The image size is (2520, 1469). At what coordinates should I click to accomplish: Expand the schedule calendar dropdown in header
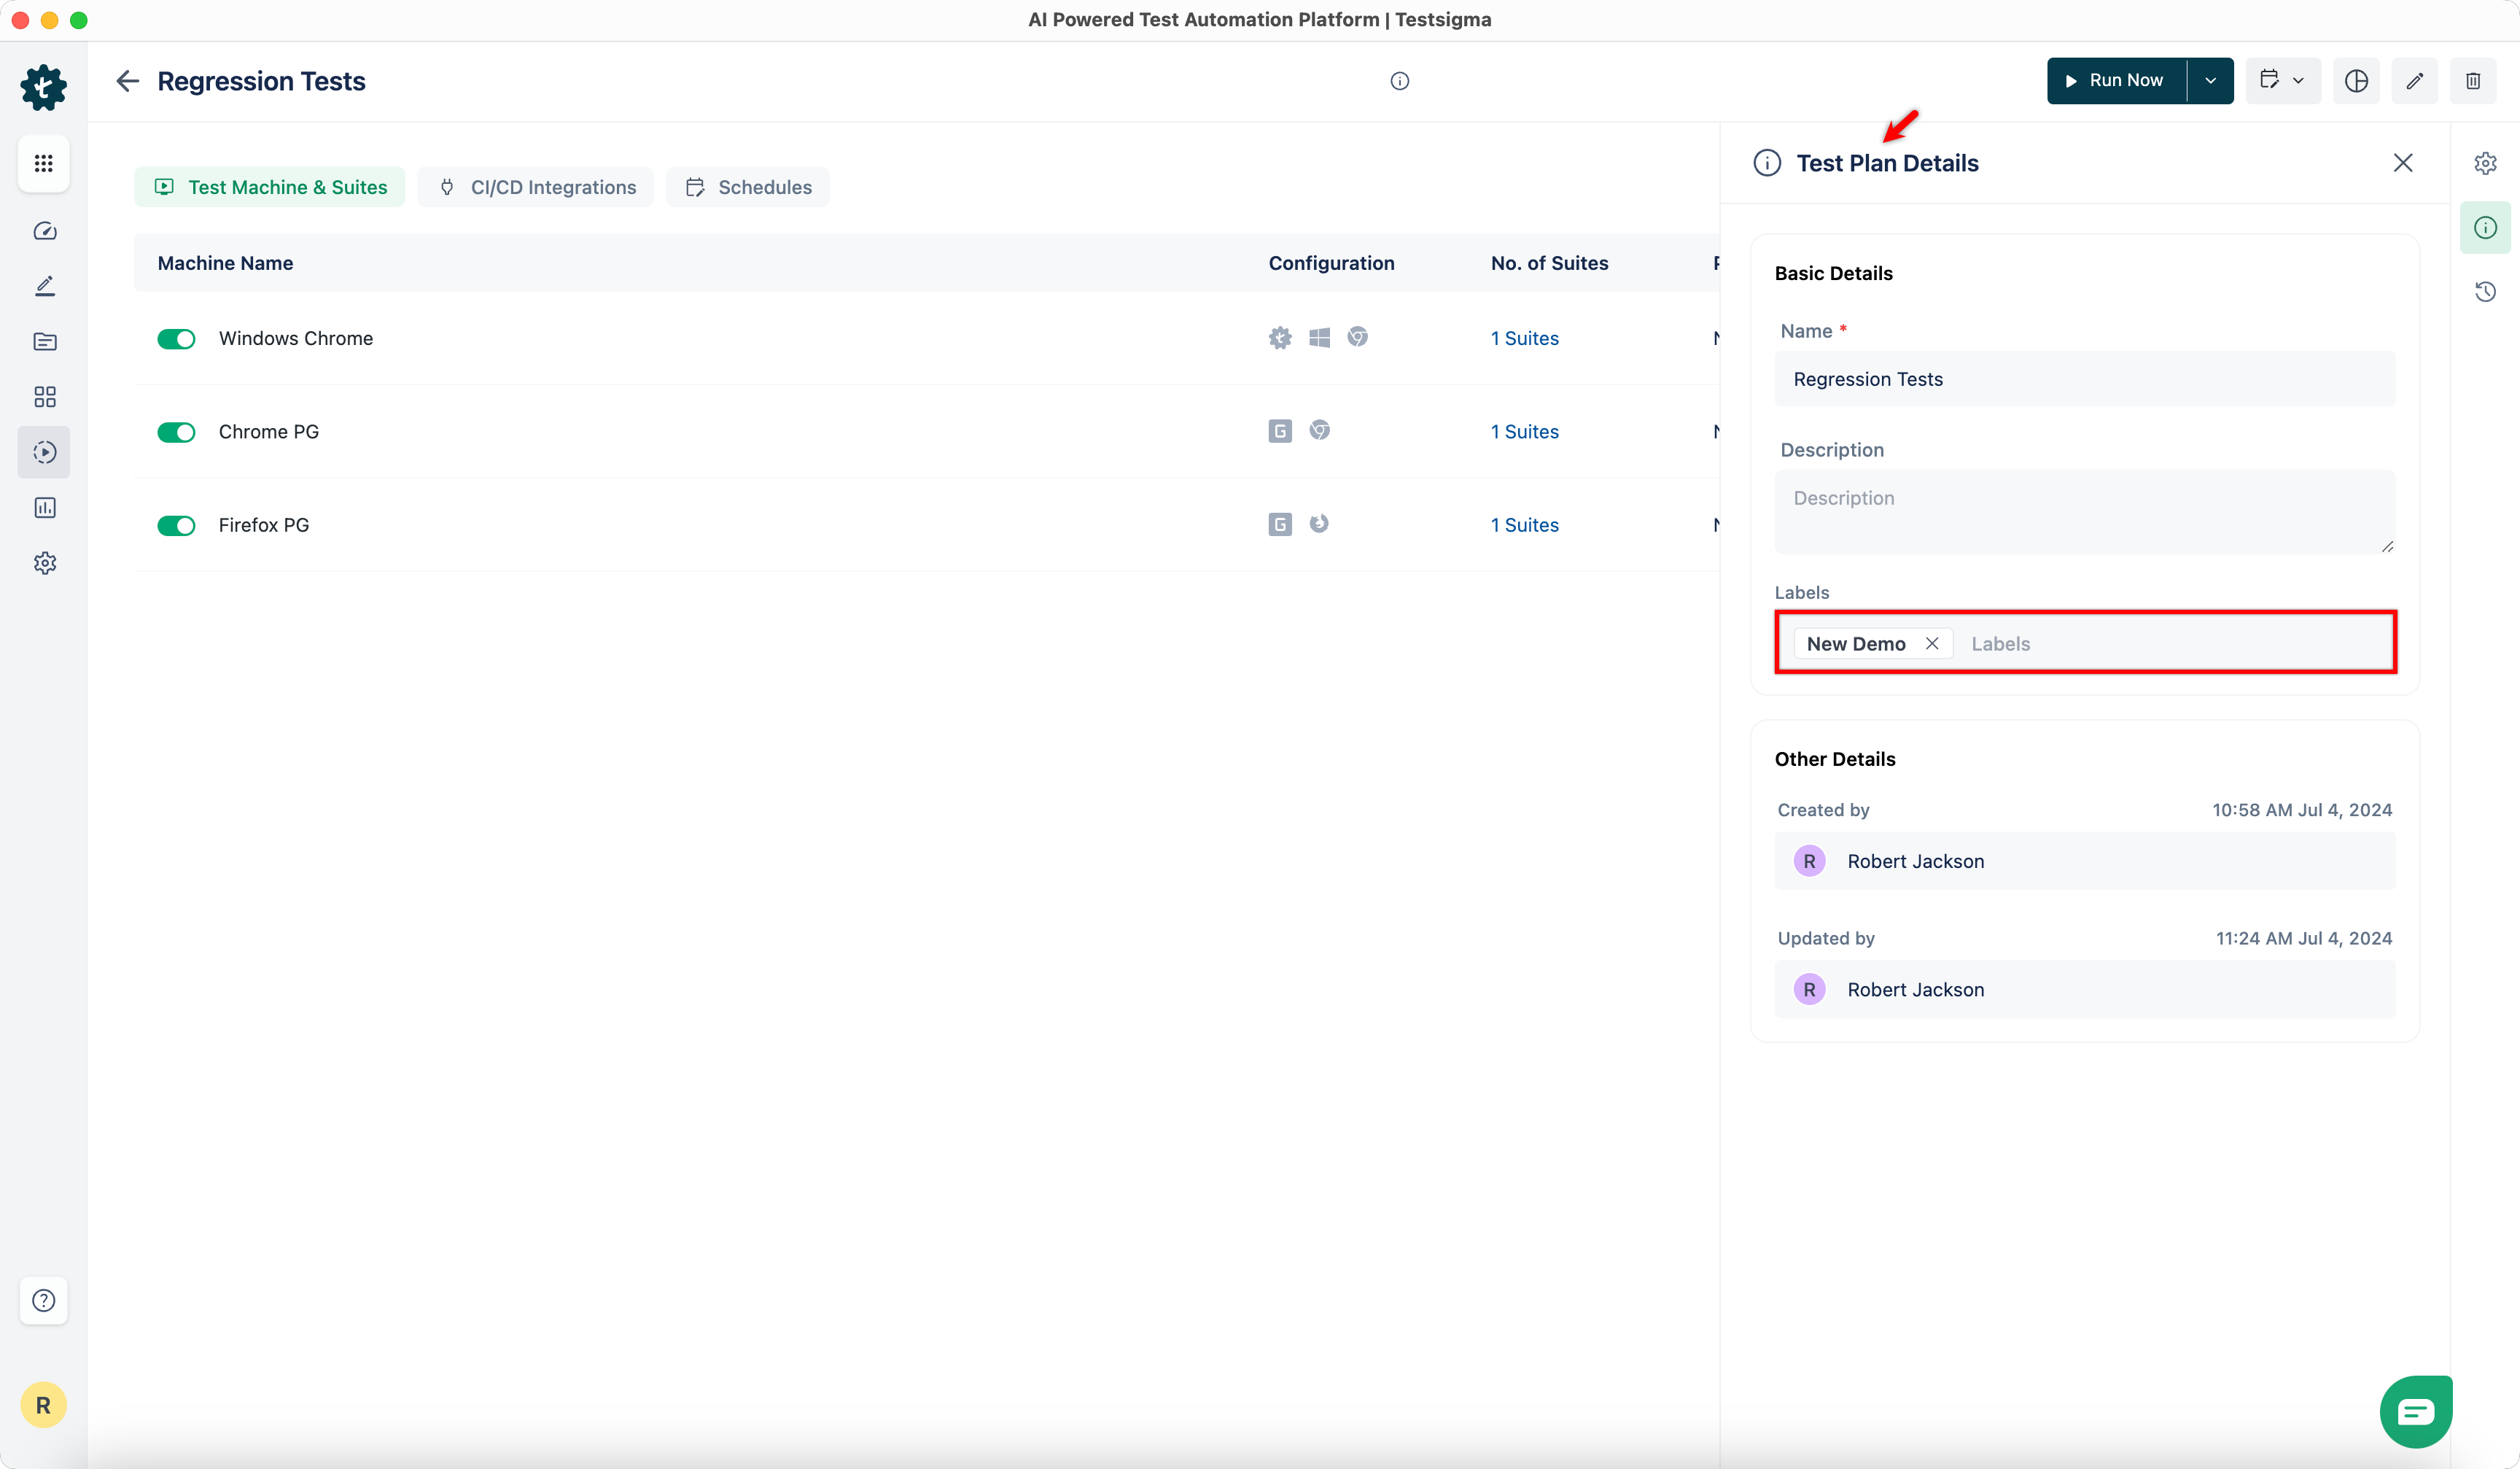(x=2282, y=81)
